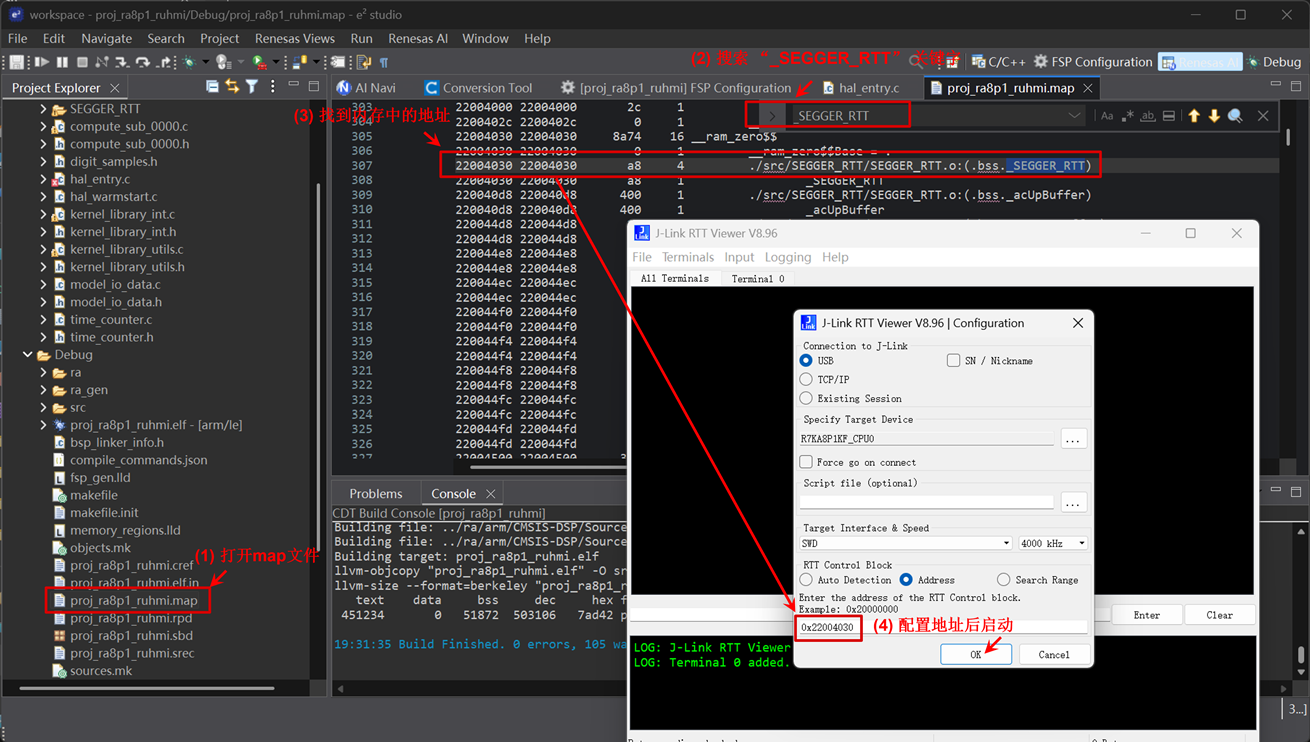Image resolution: width=1310 pixels, height=742 pixels.
Task: Select proj_ra8p1_ruhmi.map in Project Explorer
Action: pos(133,601)
